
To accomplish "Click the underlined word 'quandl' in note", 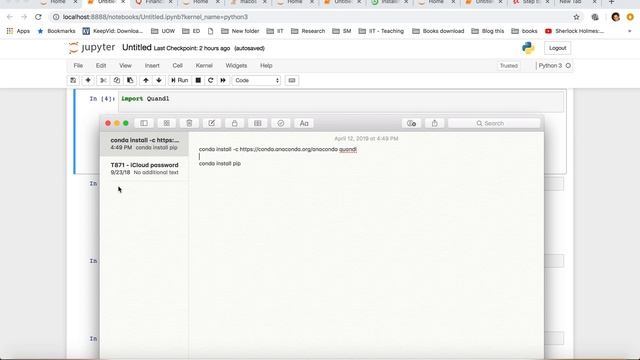I will [348, 149].
